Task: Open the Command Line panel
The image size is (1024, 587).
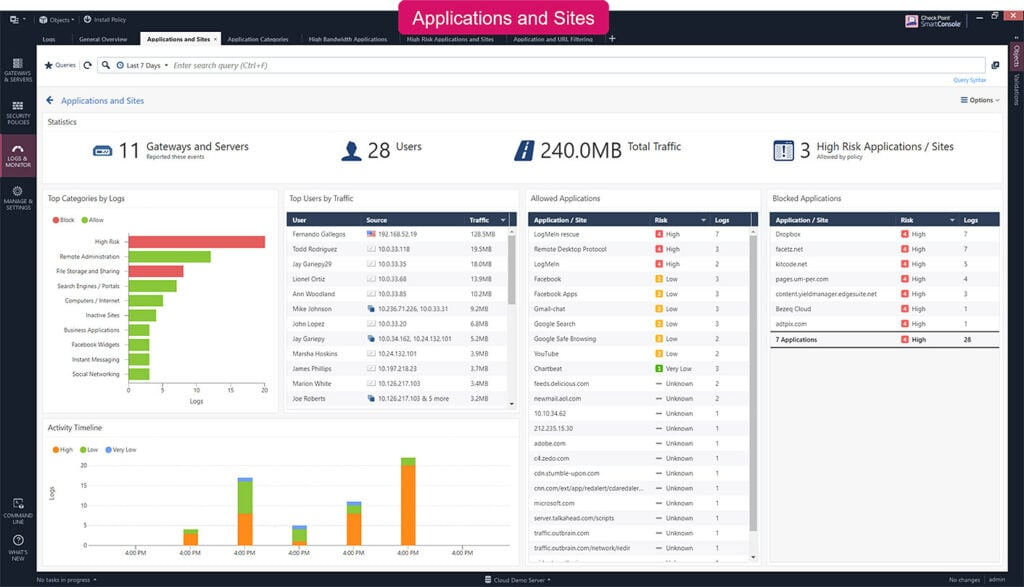Action: tap(16, 512)
